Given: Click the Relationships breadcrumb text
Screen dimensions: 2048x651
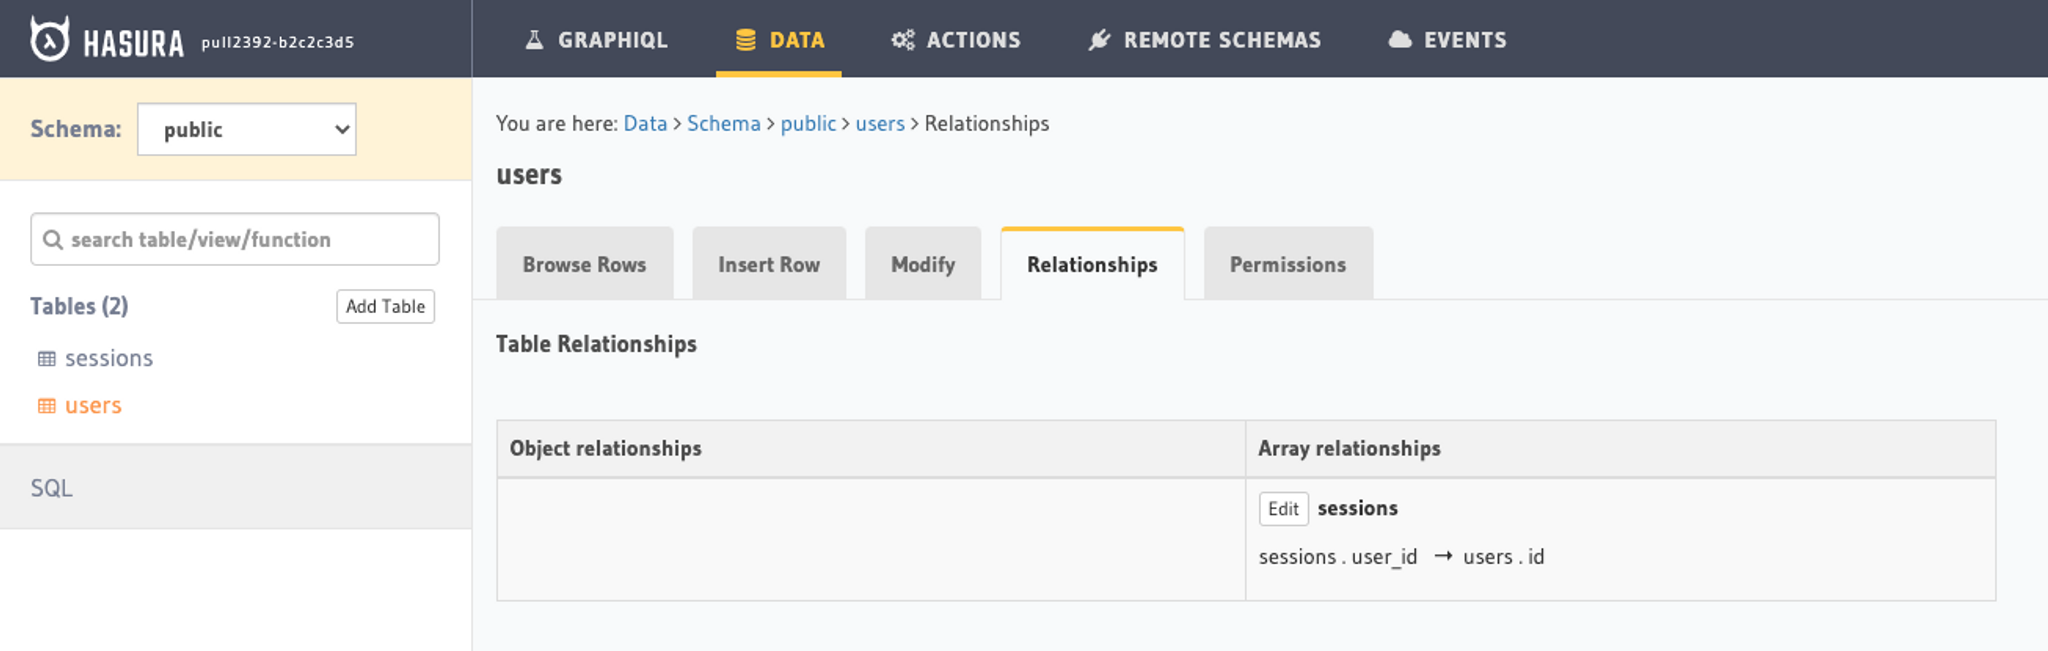Looking at the screenshot, I should tap(987, 123).
